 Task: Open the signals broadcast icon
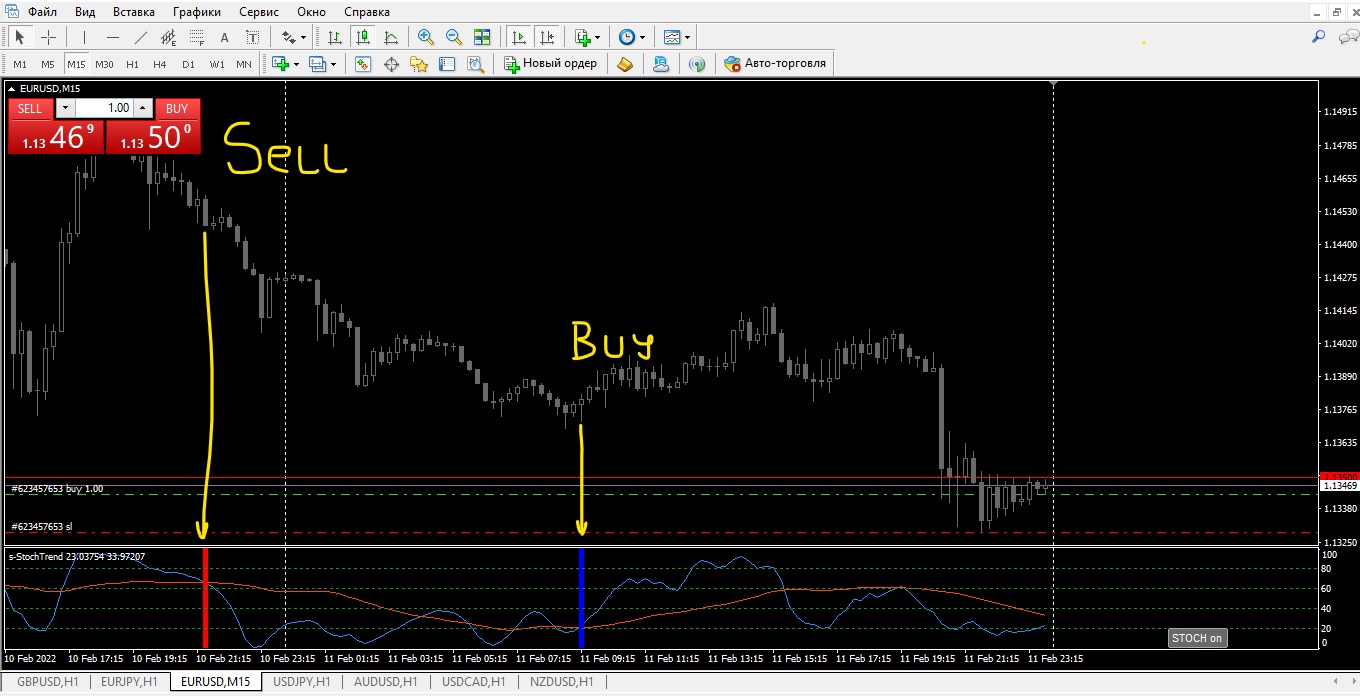pyautogui.click(x=697, y=64)
